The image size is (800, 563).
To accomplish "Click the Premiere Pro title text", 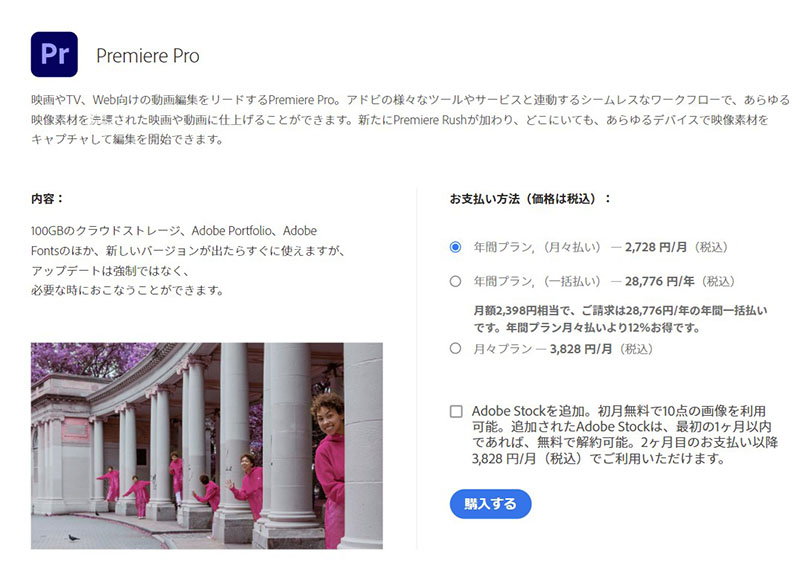I will (147, 56).
